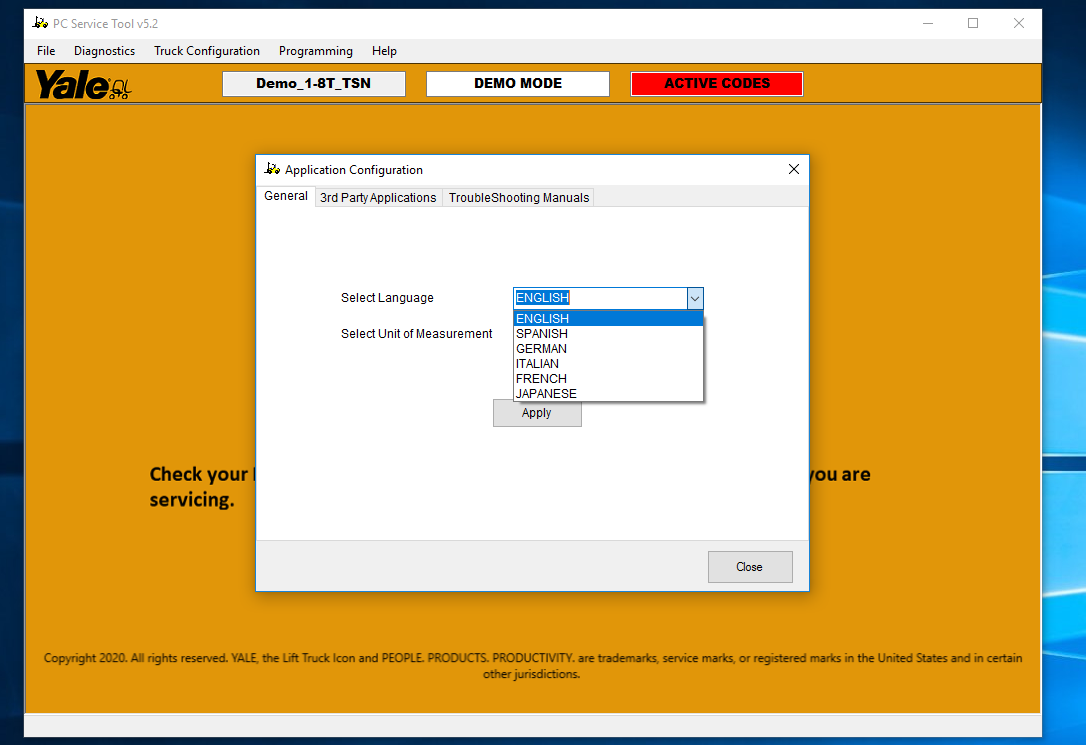This screenshot has width=1086, height=745.
Task: Click the Yale logo
Action: coord(80,85)
